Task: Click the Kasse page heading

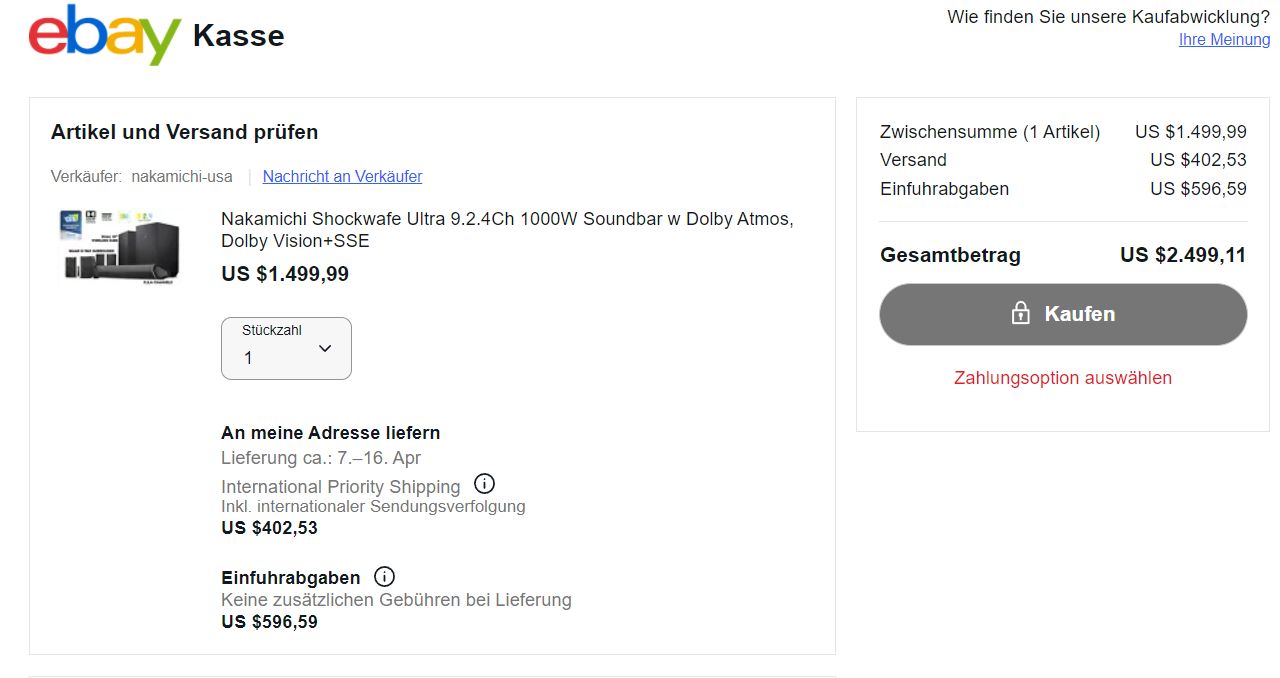Action: coord(238,36)
